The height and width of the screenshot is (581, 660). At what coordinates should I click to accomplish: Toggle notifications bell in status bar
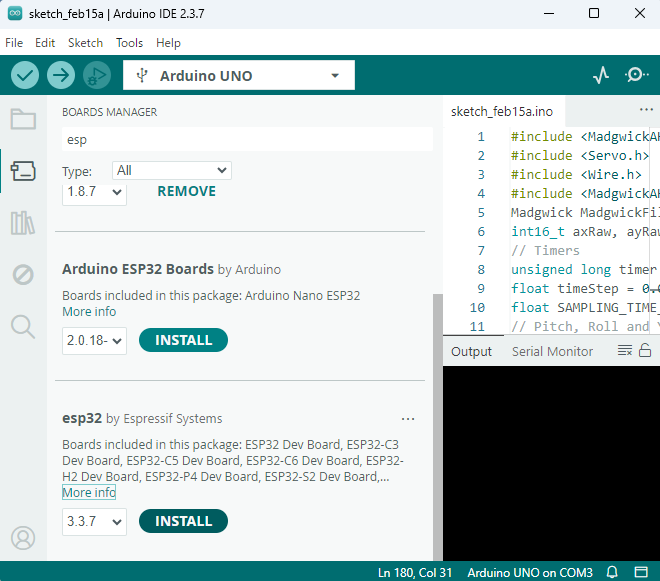pyautogui.click(x=613, y=573)
